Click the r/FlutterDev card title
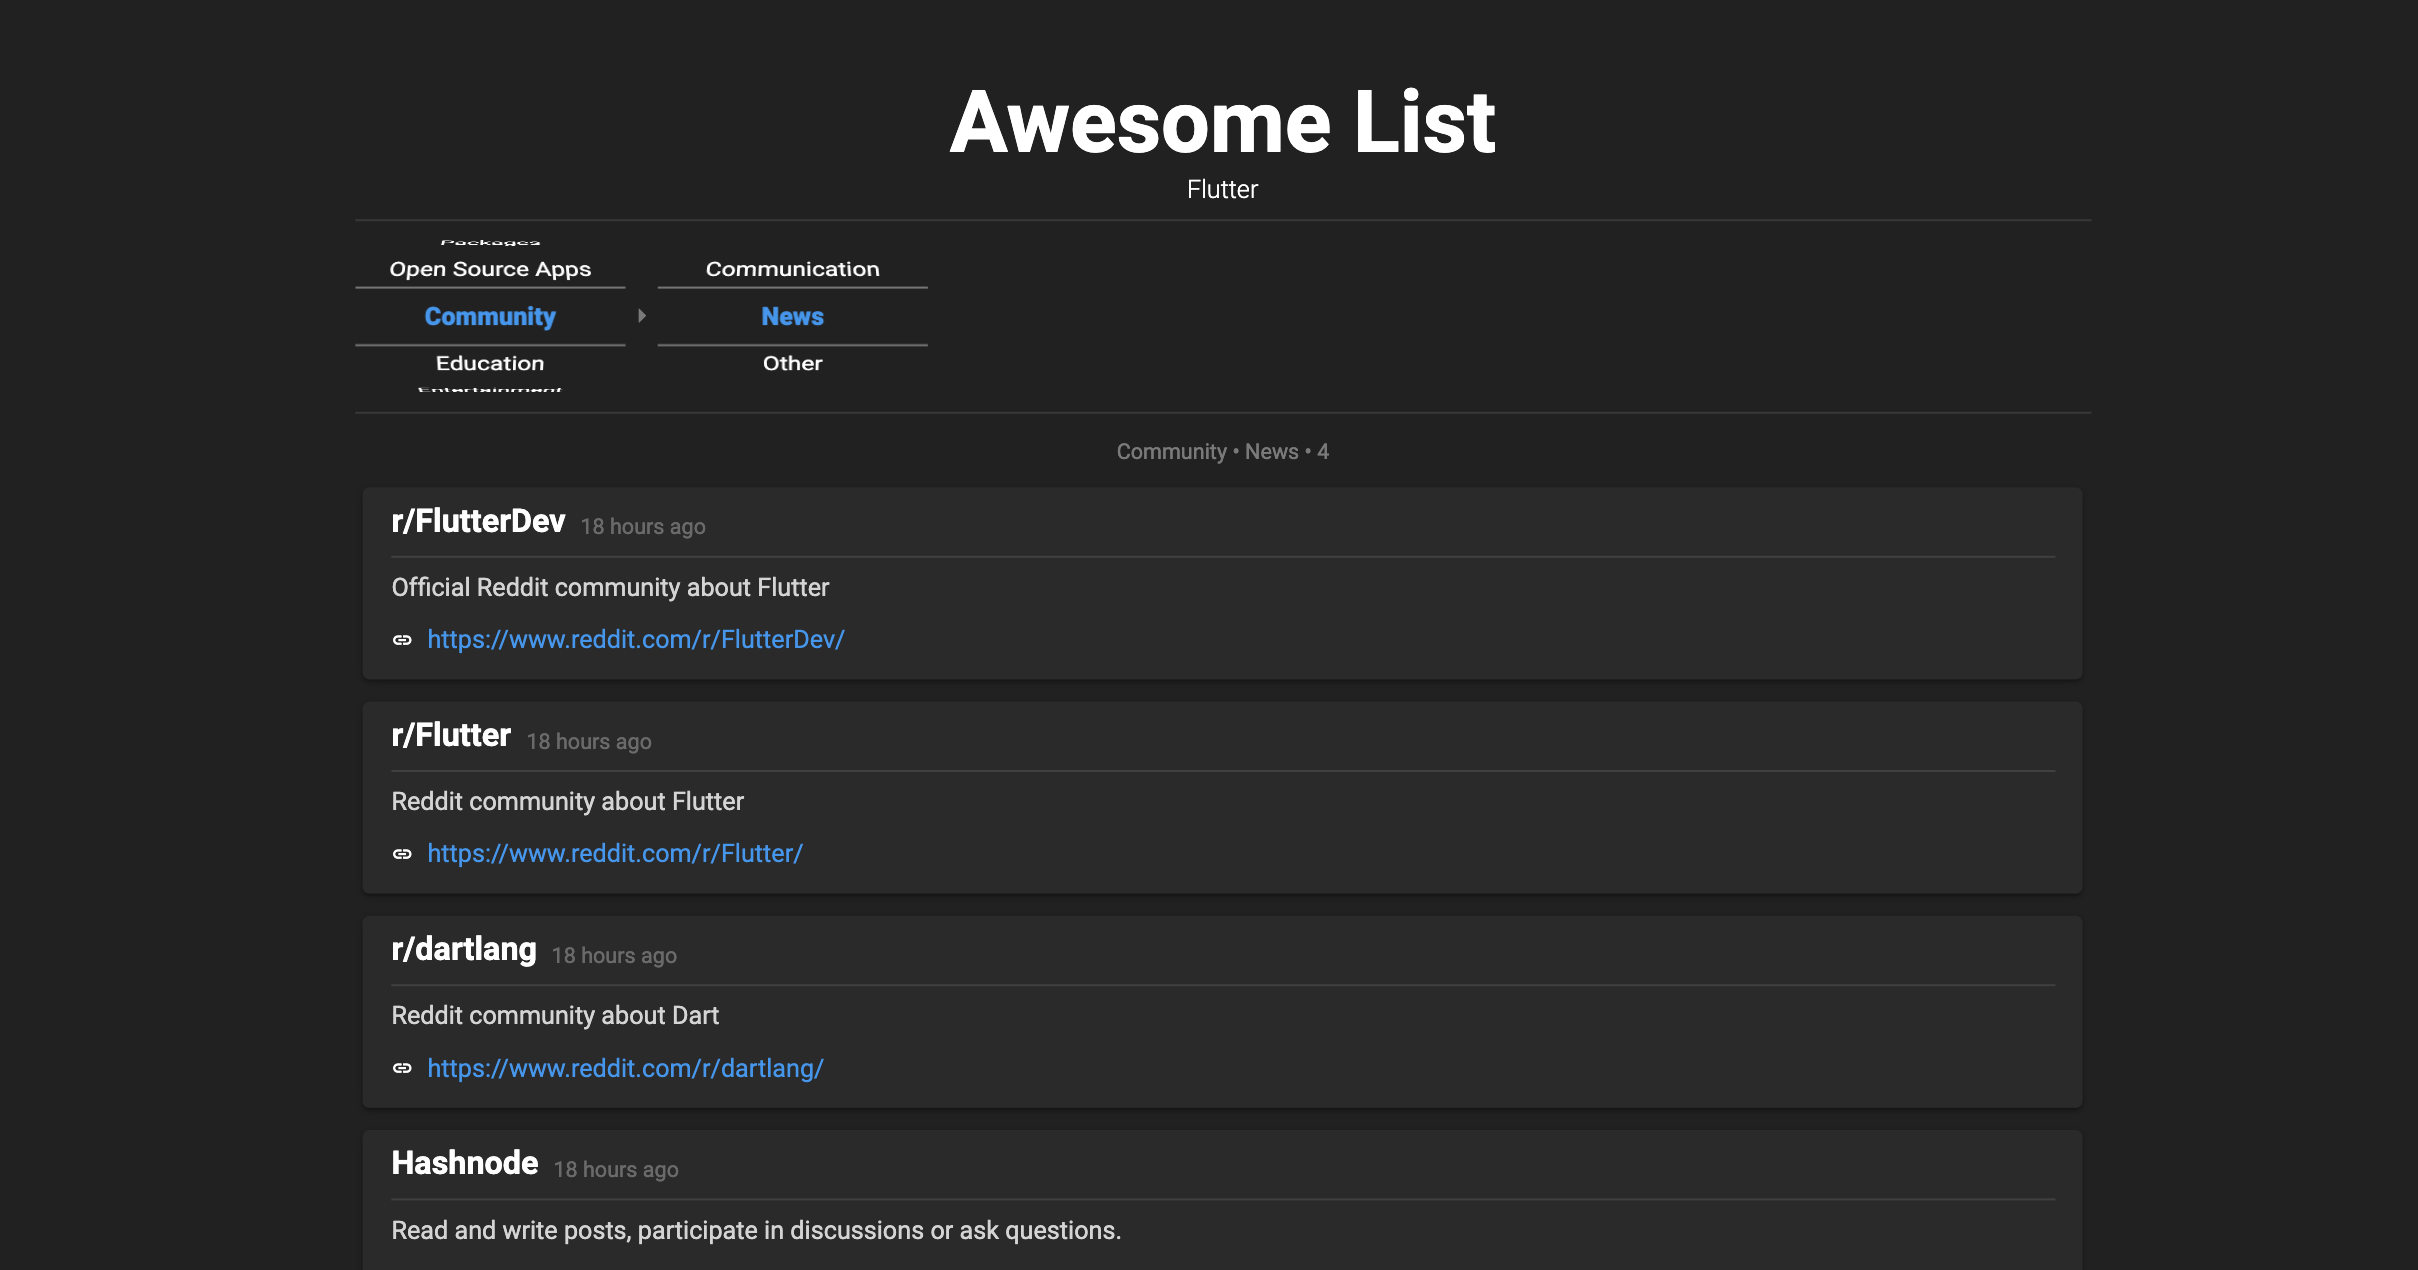 (478, 522)
